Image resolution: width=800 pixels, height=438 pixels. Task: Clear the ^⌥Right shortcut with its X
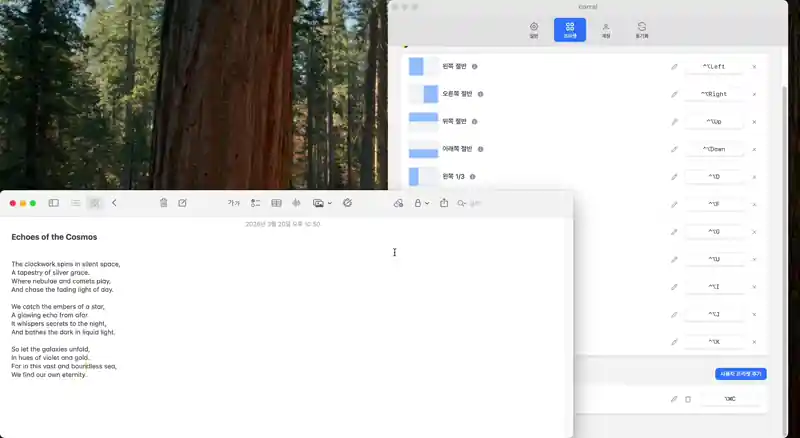click(x=754, y=94)
